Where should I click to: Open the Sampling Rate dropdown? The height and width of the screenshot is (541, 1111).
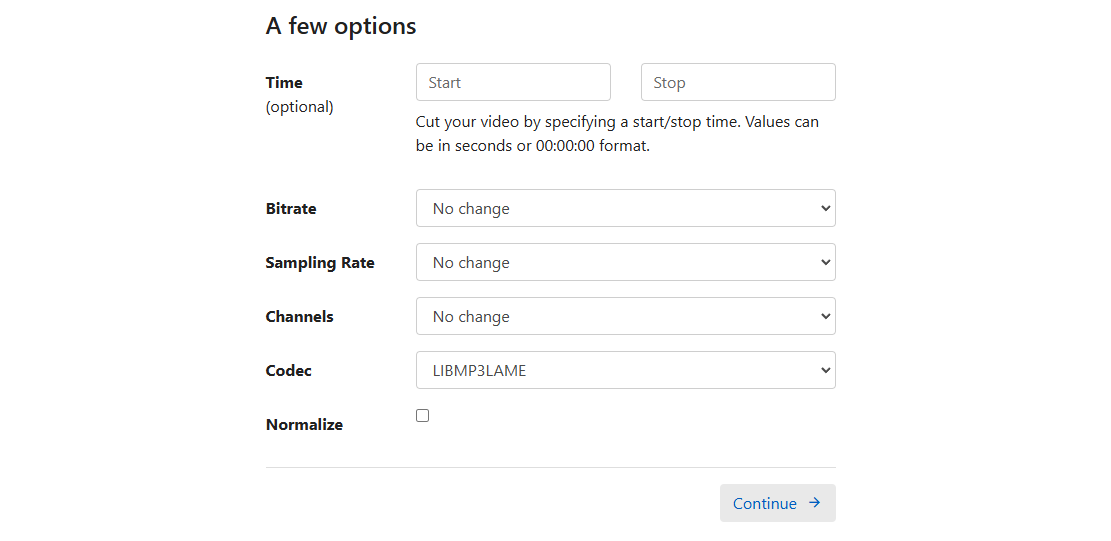coord(626,262)
